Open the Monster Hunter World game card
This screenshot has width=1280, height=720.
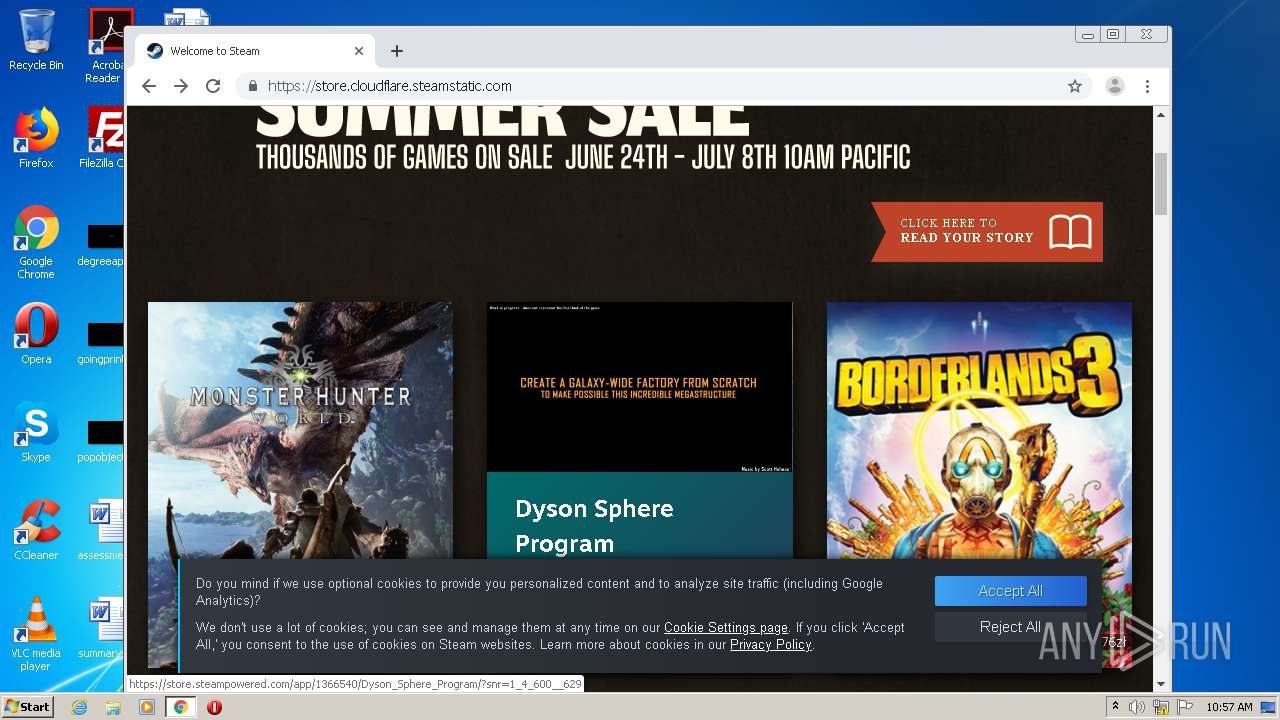coord(300,485)
